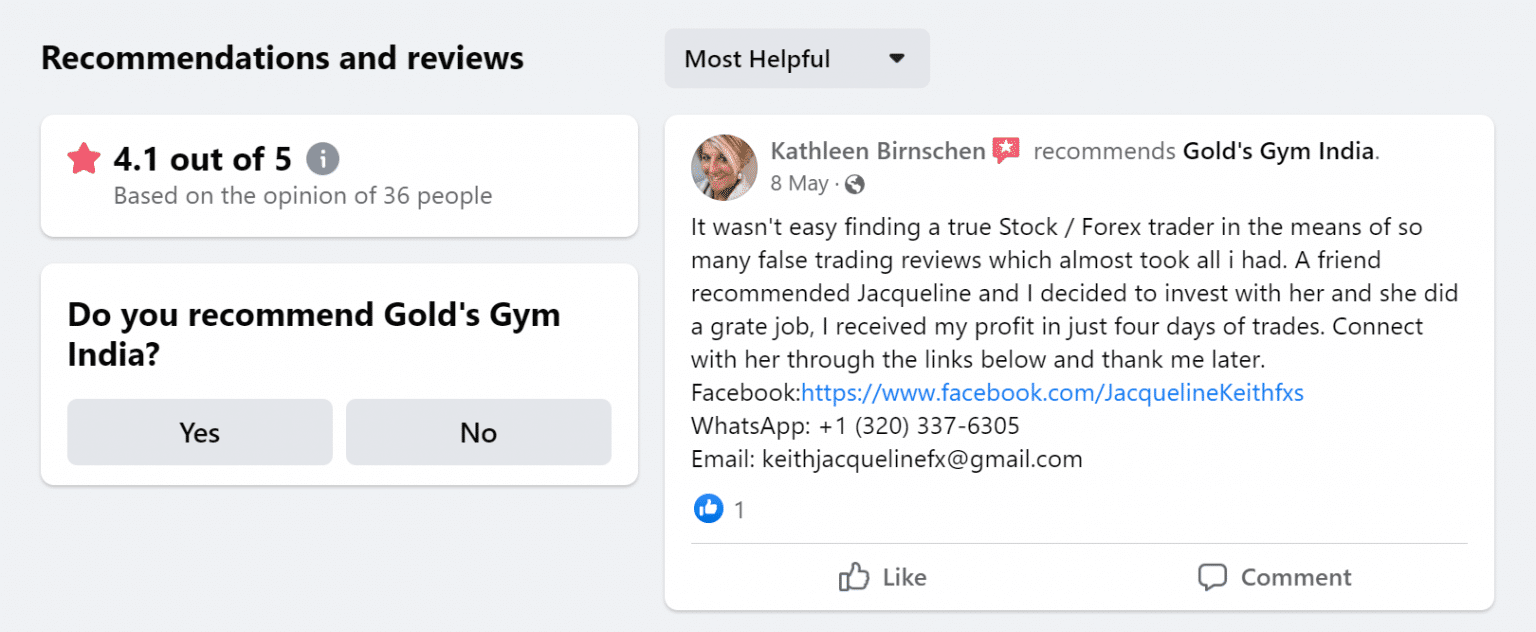Answer No to recommending Gold's Gym India
Viewport: 1536px width, 632px height.
pyautogui.click(x=478, y=432)
